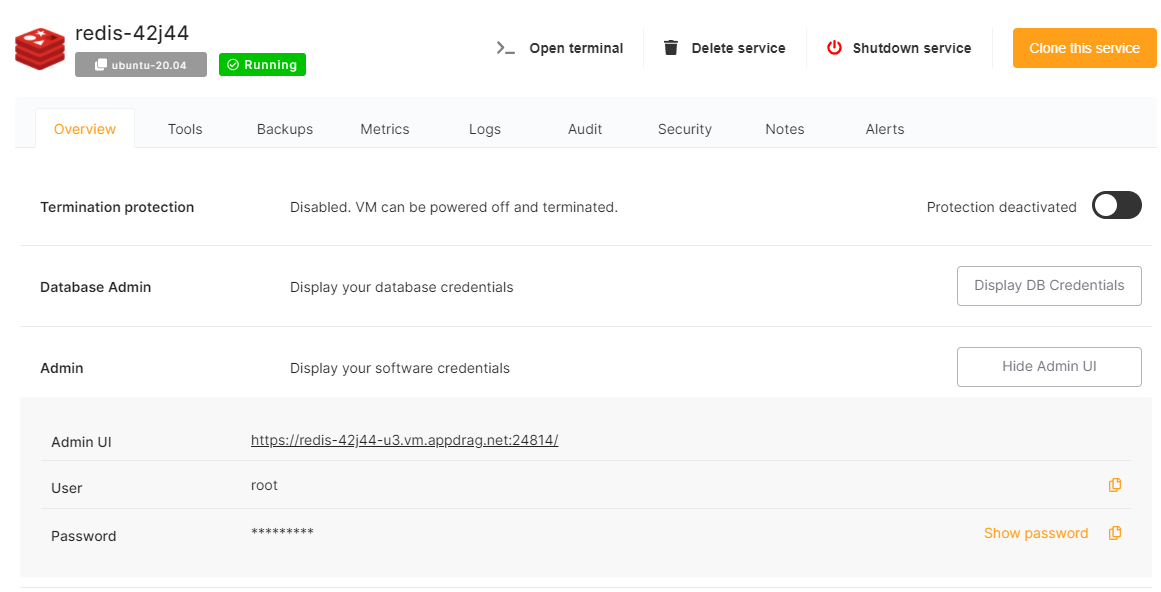
Task: Click the ubuntu-20.04 OS badge
Action: click(141, 65)
